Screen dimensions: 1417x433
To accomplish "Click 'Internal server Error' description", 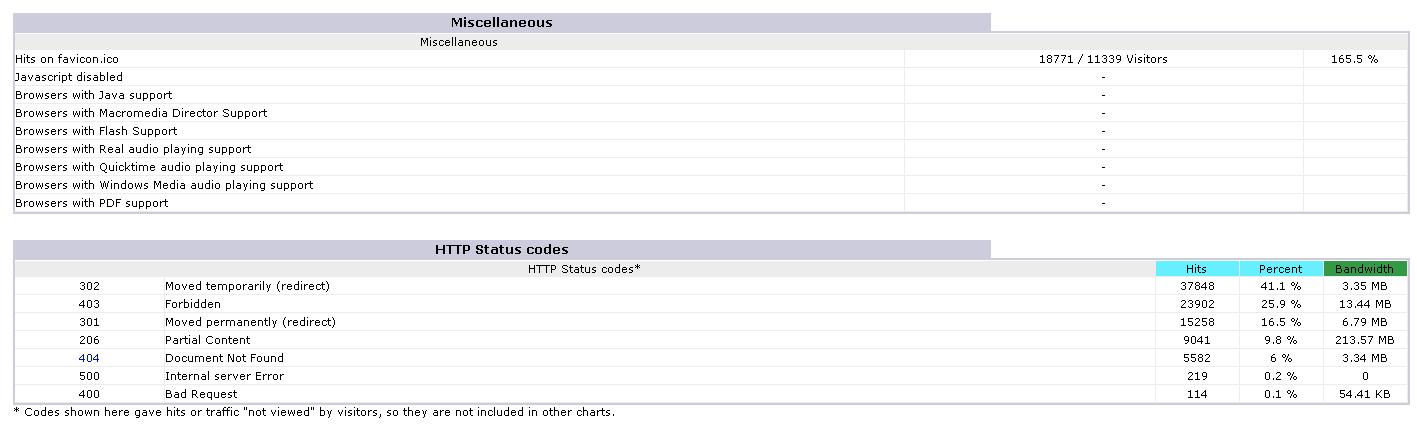I will [x=225, y=376].
